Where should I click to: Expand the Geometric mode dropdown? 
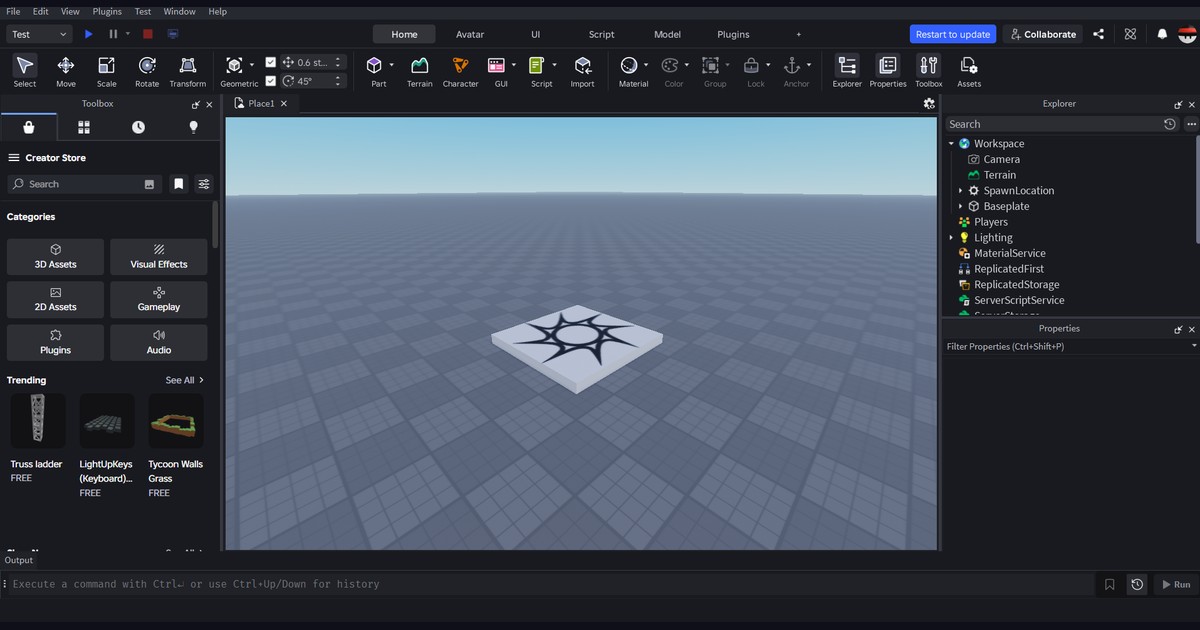click(x=252, y=66)
